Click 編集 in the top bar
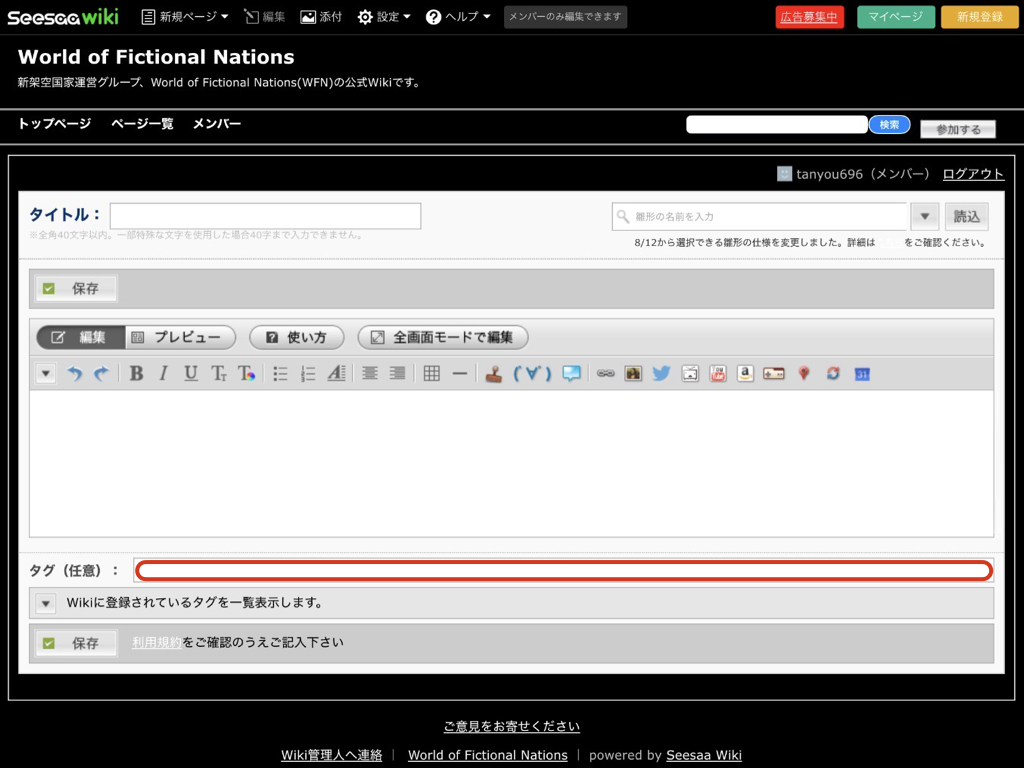Screen dimensions: 1024x768 (x=264, y=17)
